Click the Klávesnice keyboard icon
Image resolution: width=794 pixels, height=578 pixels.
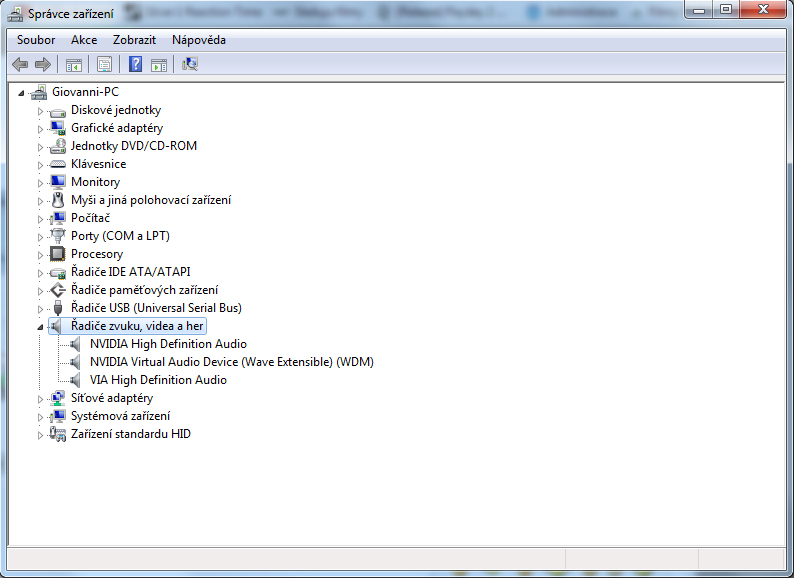58,164
